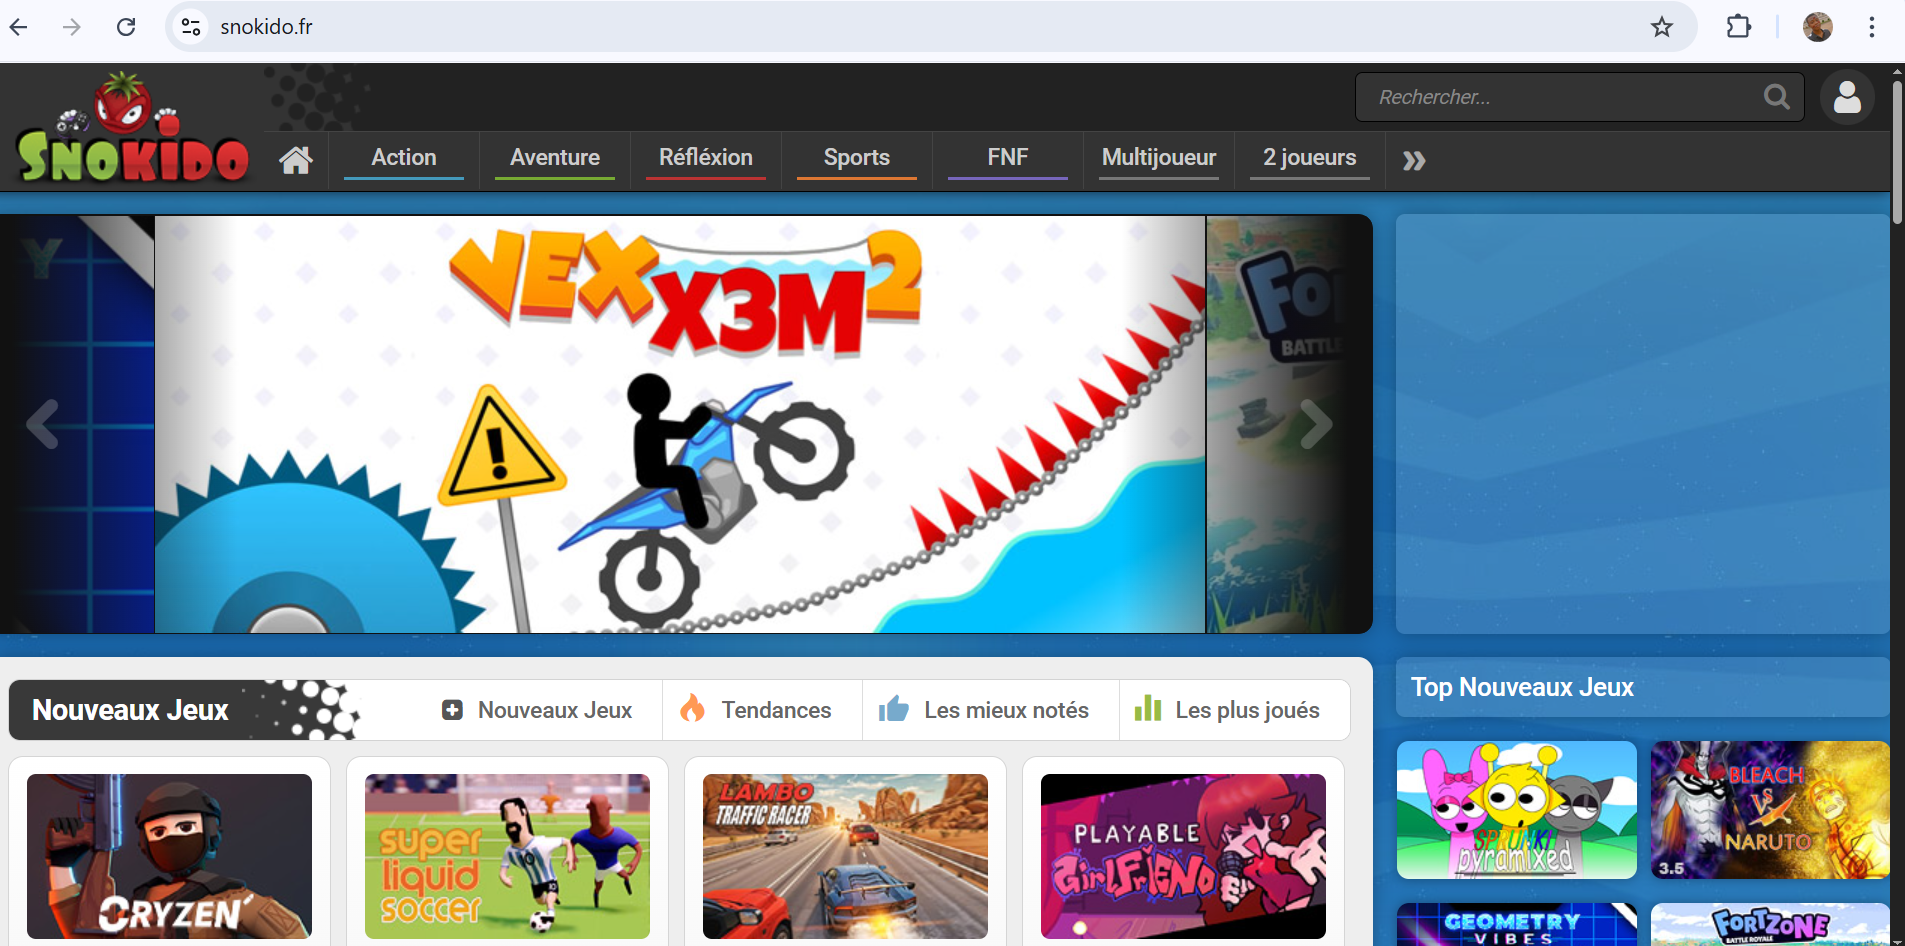Open the Chrome profile avatar
The image size is (1905, 946).
pyautogui.click(x=1817, y=27)
